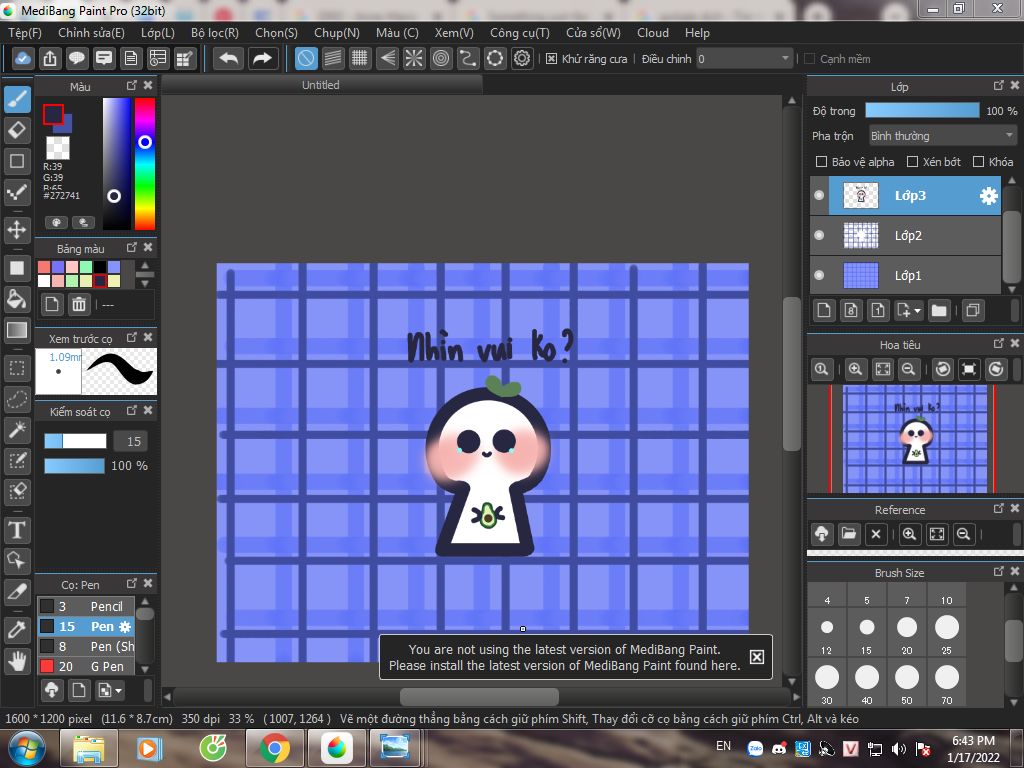
Task: Select the G Pen brush
Action: click(86, 666)
